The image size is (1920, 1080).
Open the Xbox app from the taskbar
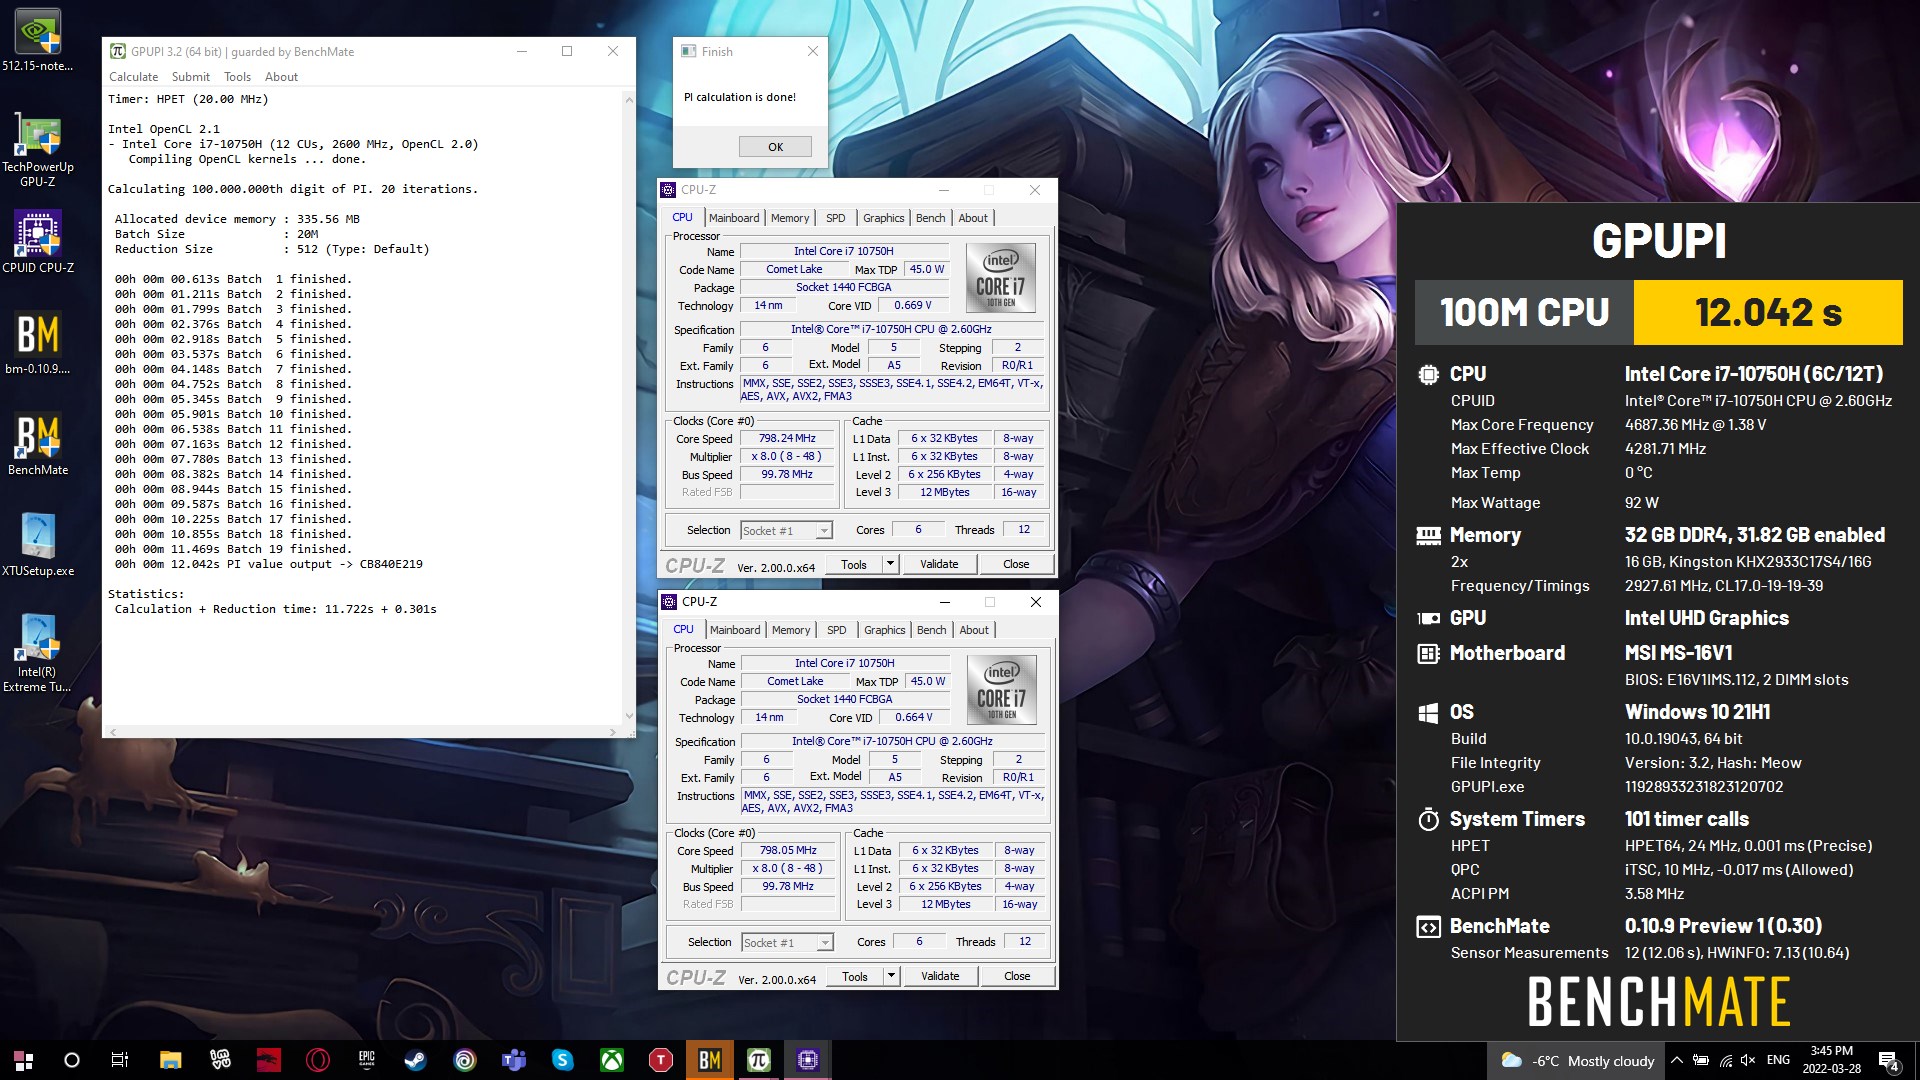point(611,1060)
